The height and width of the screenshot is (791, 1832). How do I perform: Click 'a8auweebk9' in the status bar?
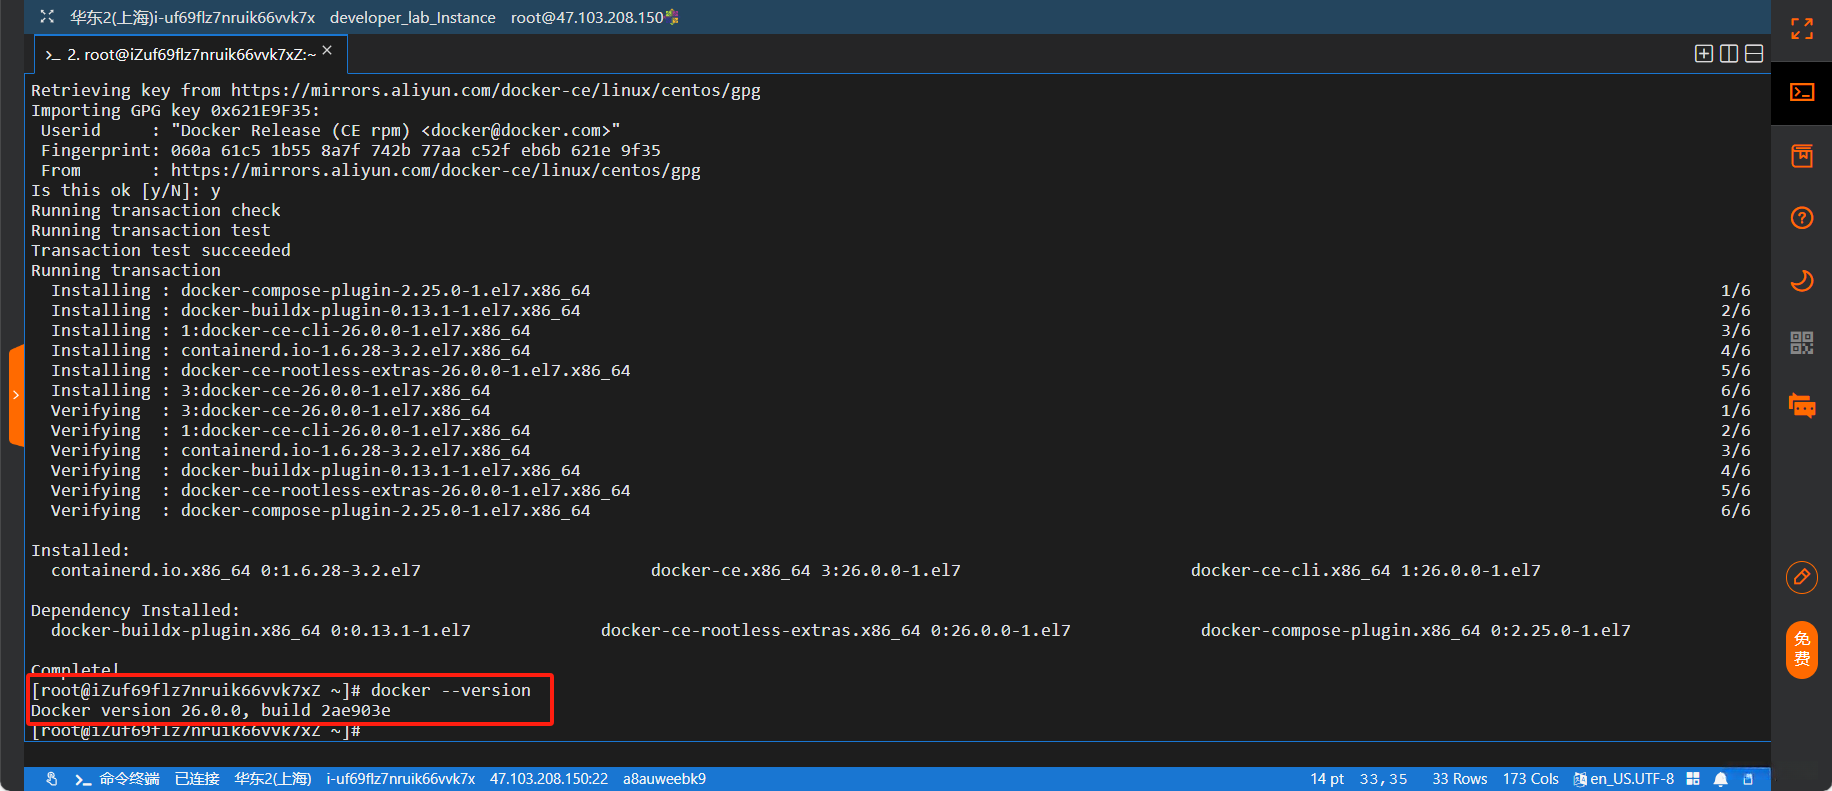pyautogui.click(x=664, y=779)
